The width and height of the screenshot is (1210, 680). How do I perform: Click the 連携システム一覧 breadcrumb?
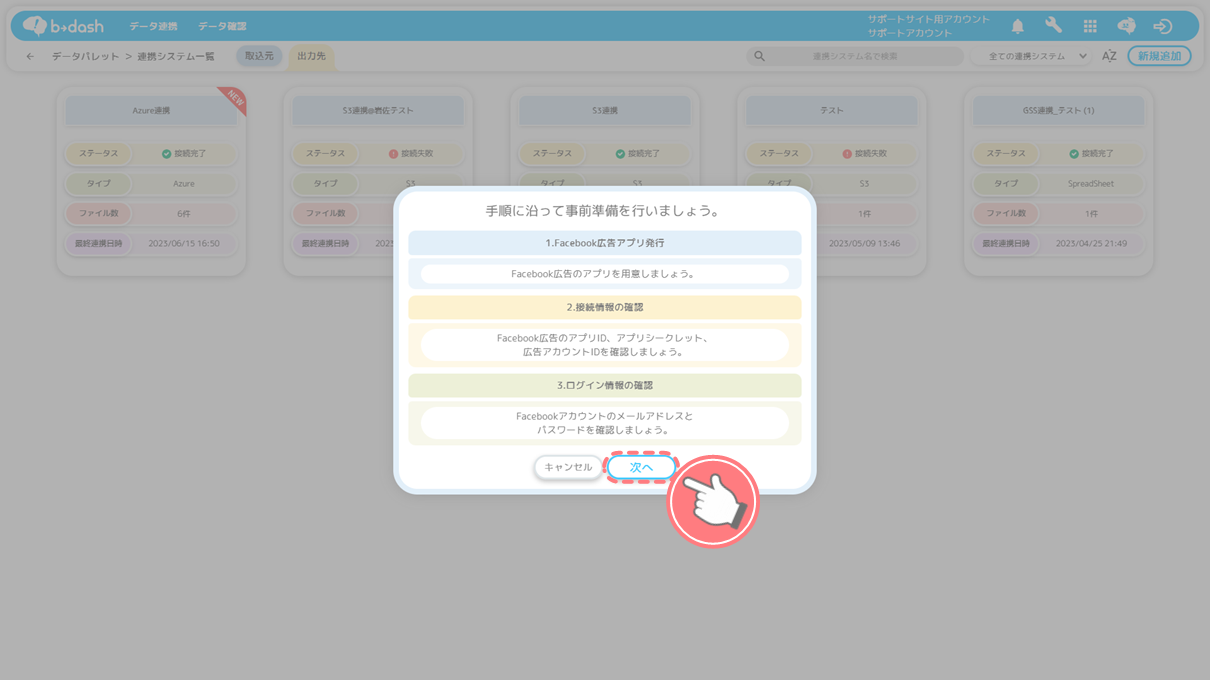(176, 56)
